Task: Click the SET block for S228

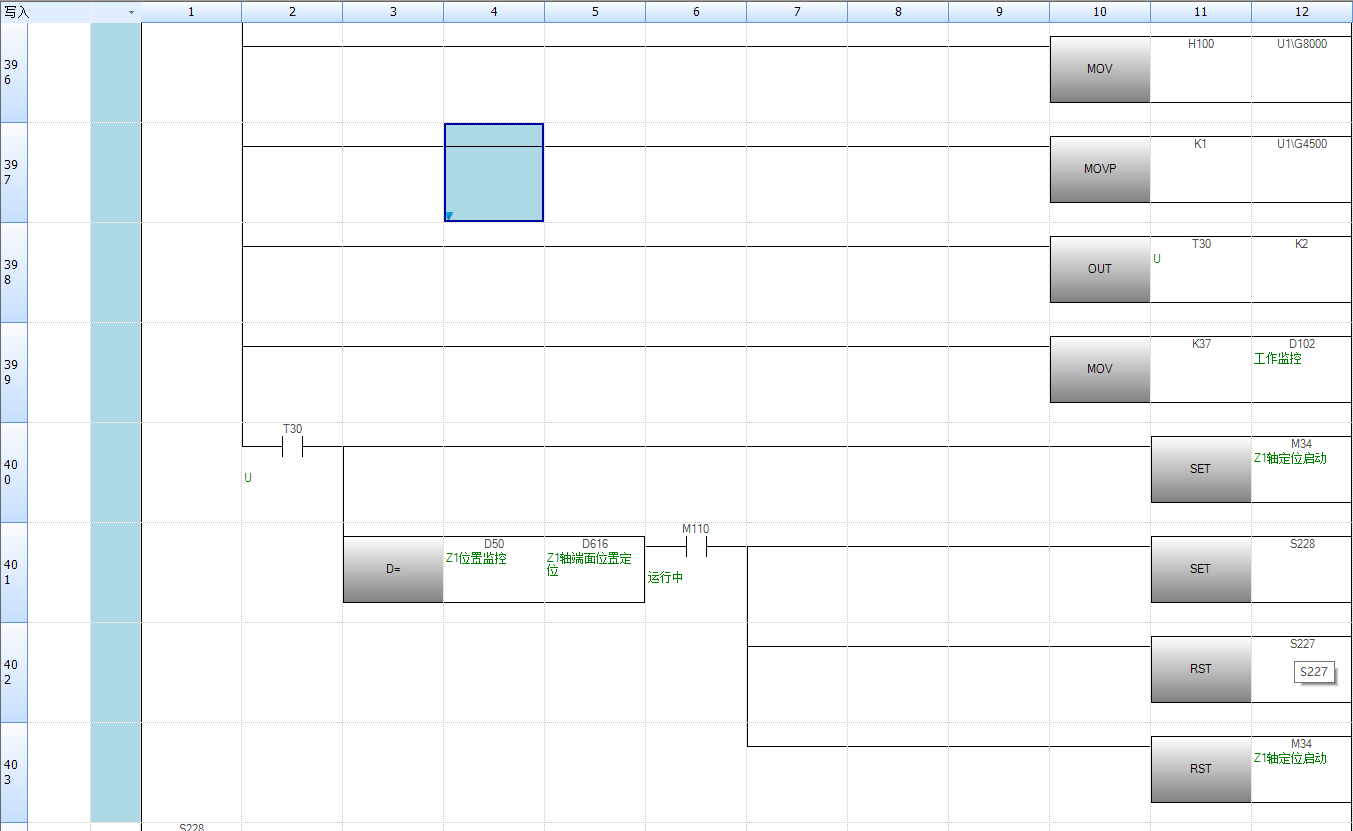Action: point(1200,569)
